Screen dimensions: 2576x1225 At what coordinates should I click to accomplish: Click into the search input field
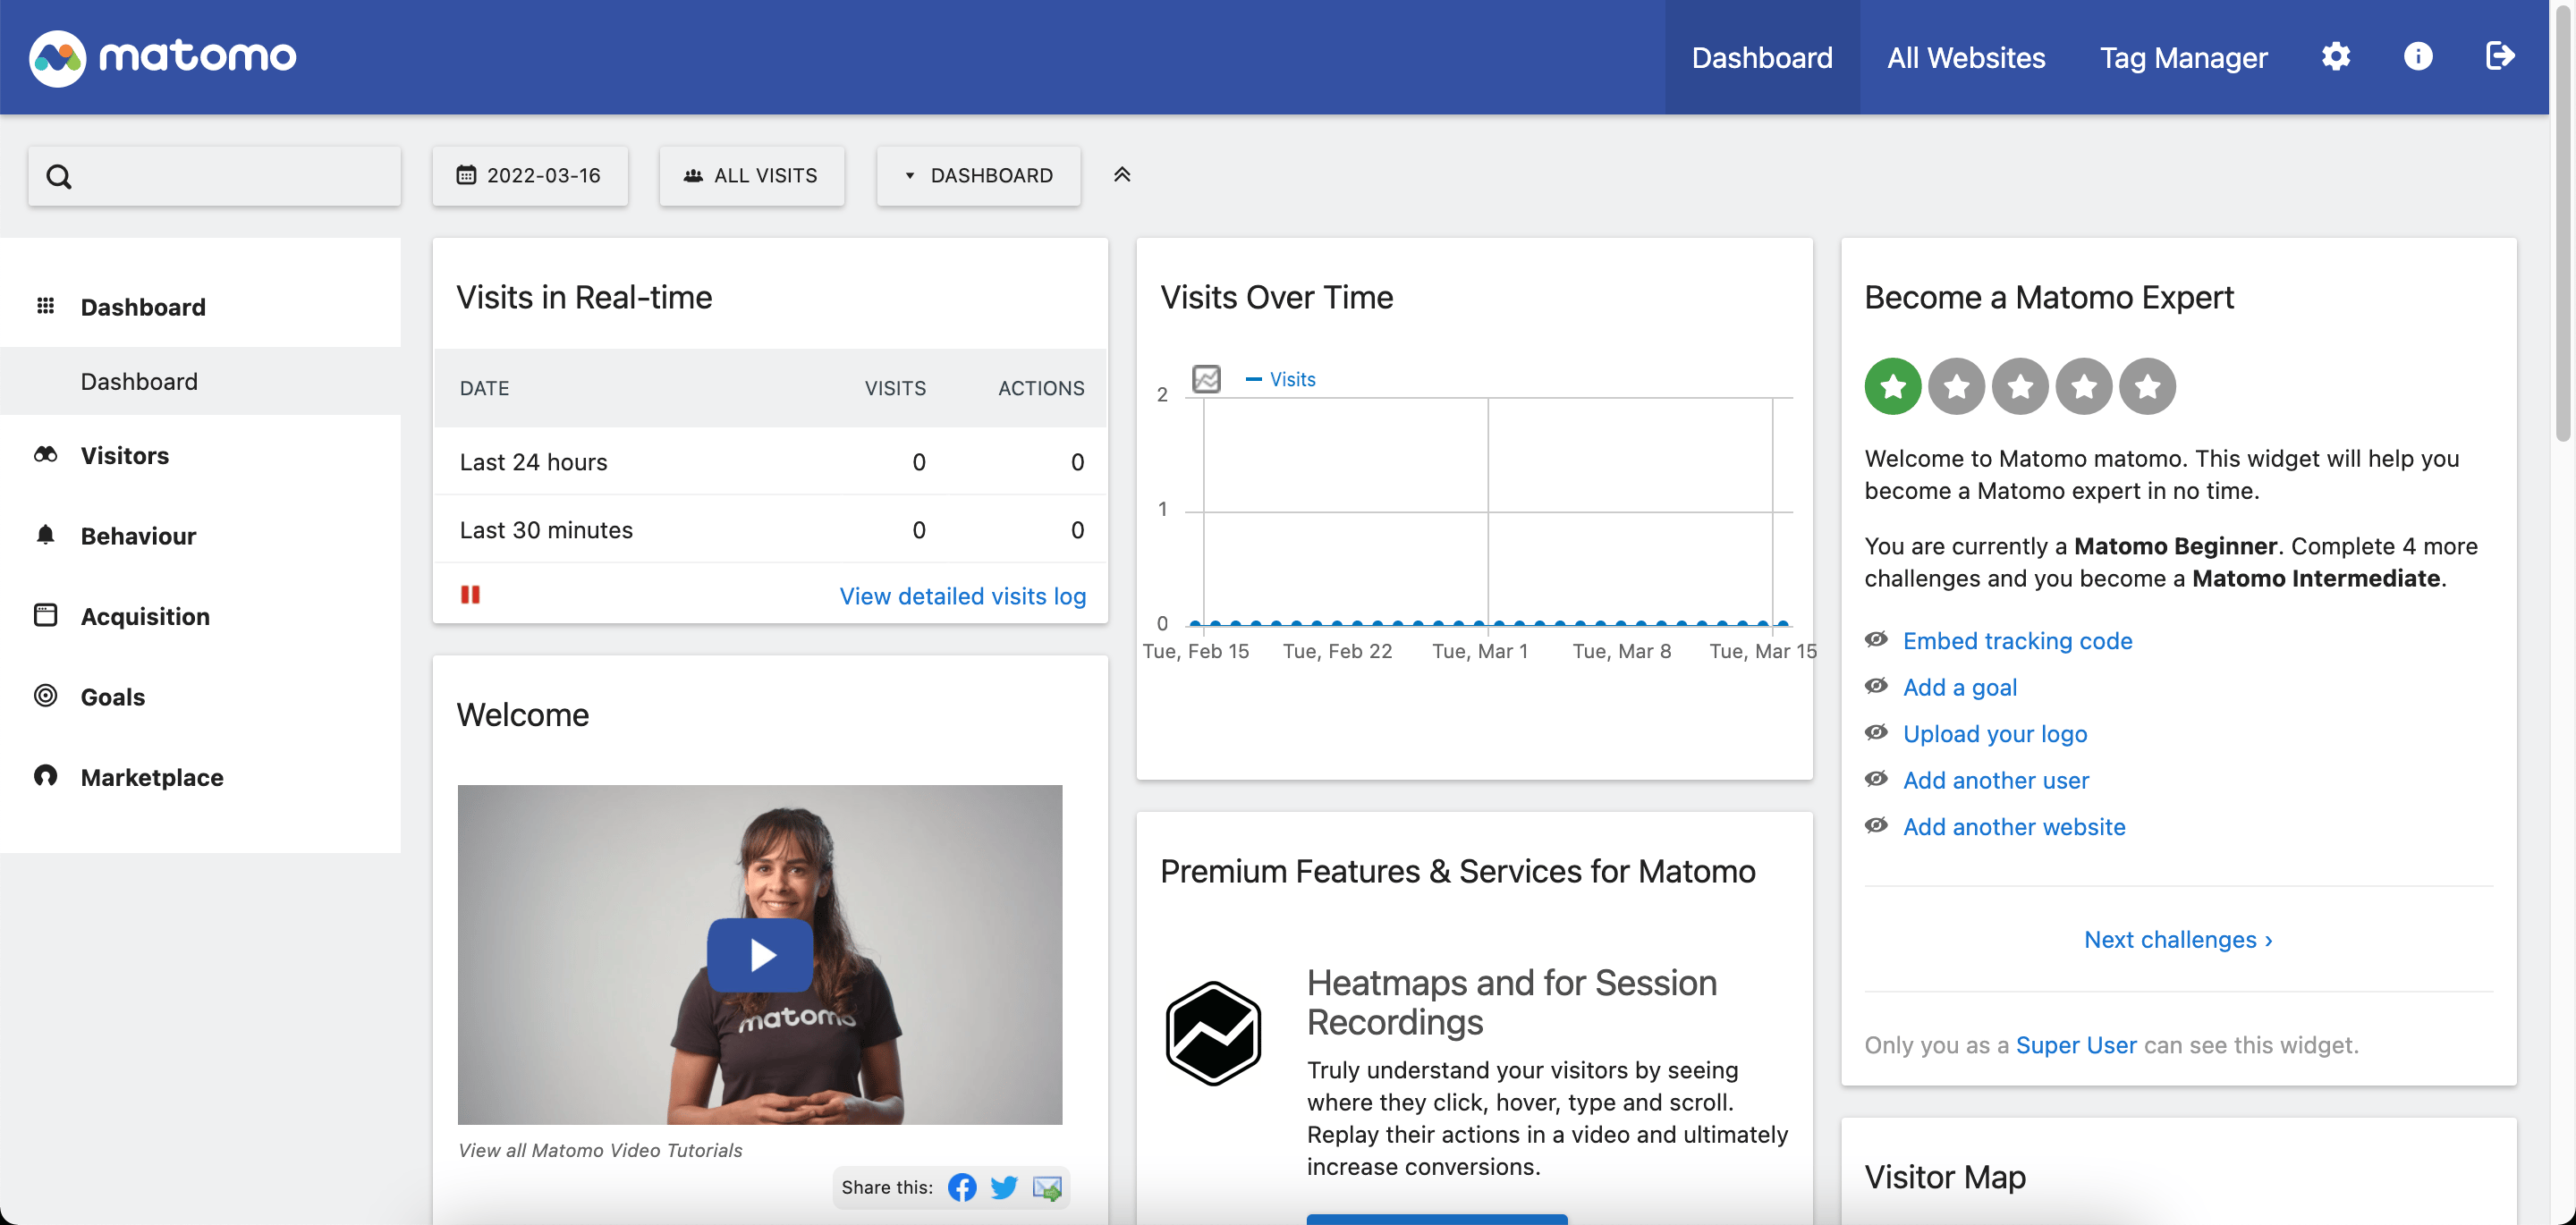point(215,177)
